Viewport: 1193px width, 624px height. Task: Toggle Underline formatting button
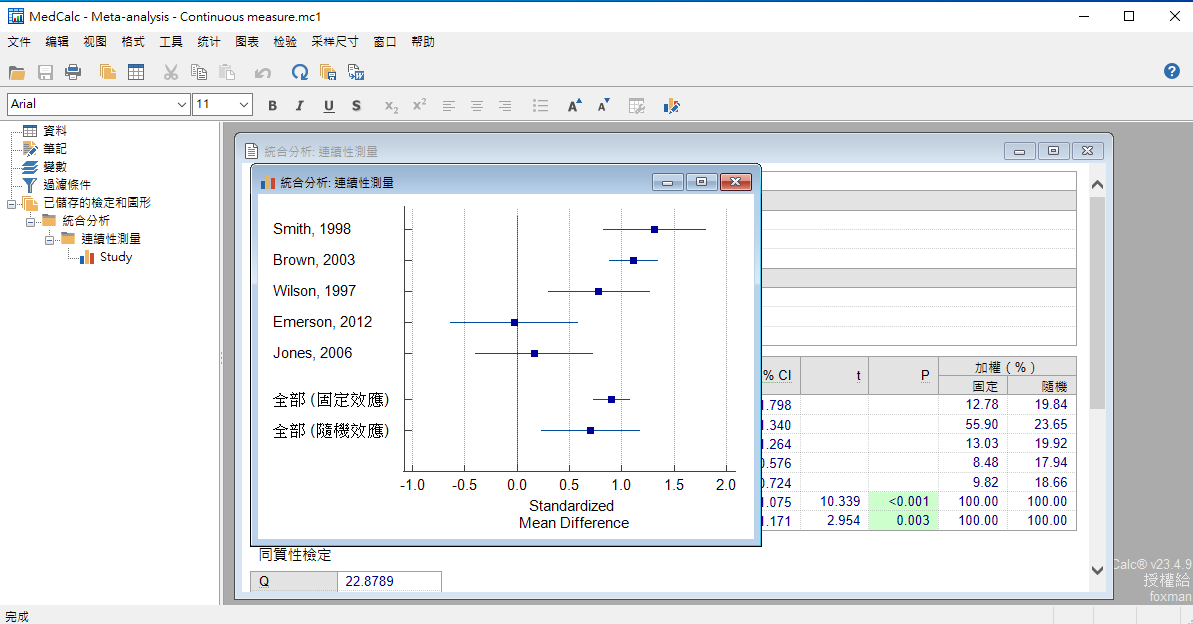(328, 105)
